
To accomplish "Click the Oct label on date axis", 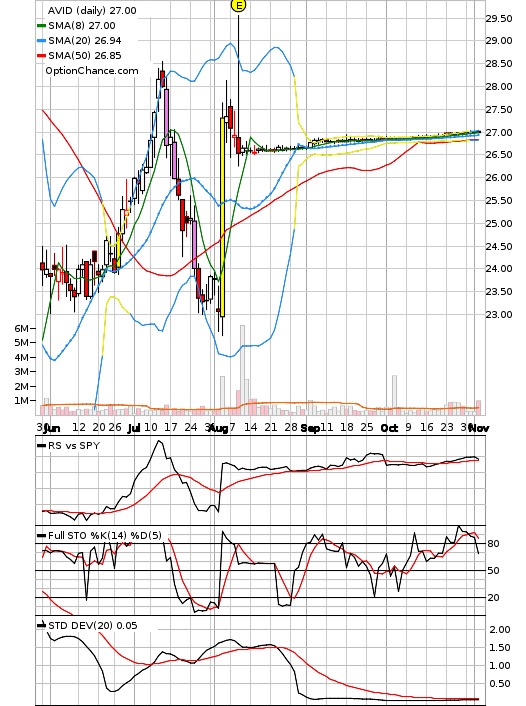I will tap(389, 428).
